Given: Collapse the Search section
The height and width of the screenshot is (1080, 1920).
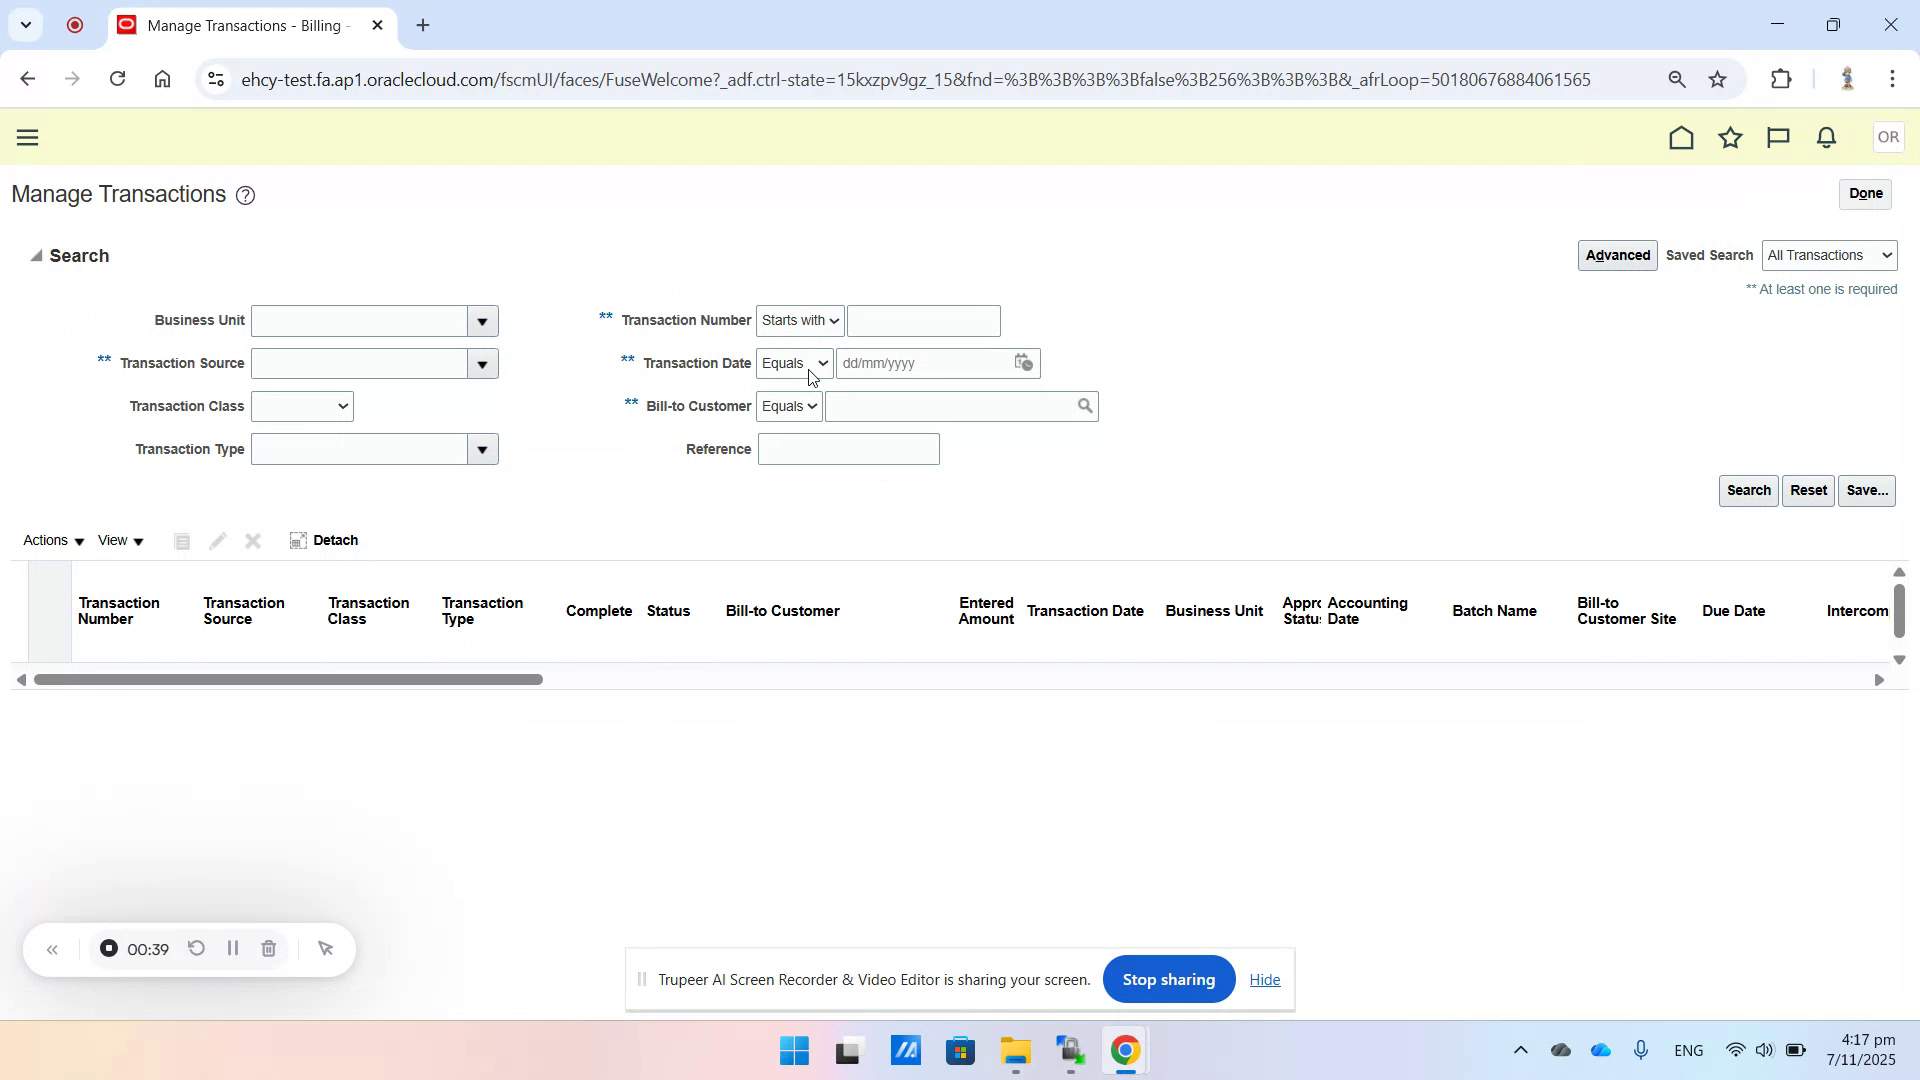Looking at the screenshot, I should pos(36,255).
